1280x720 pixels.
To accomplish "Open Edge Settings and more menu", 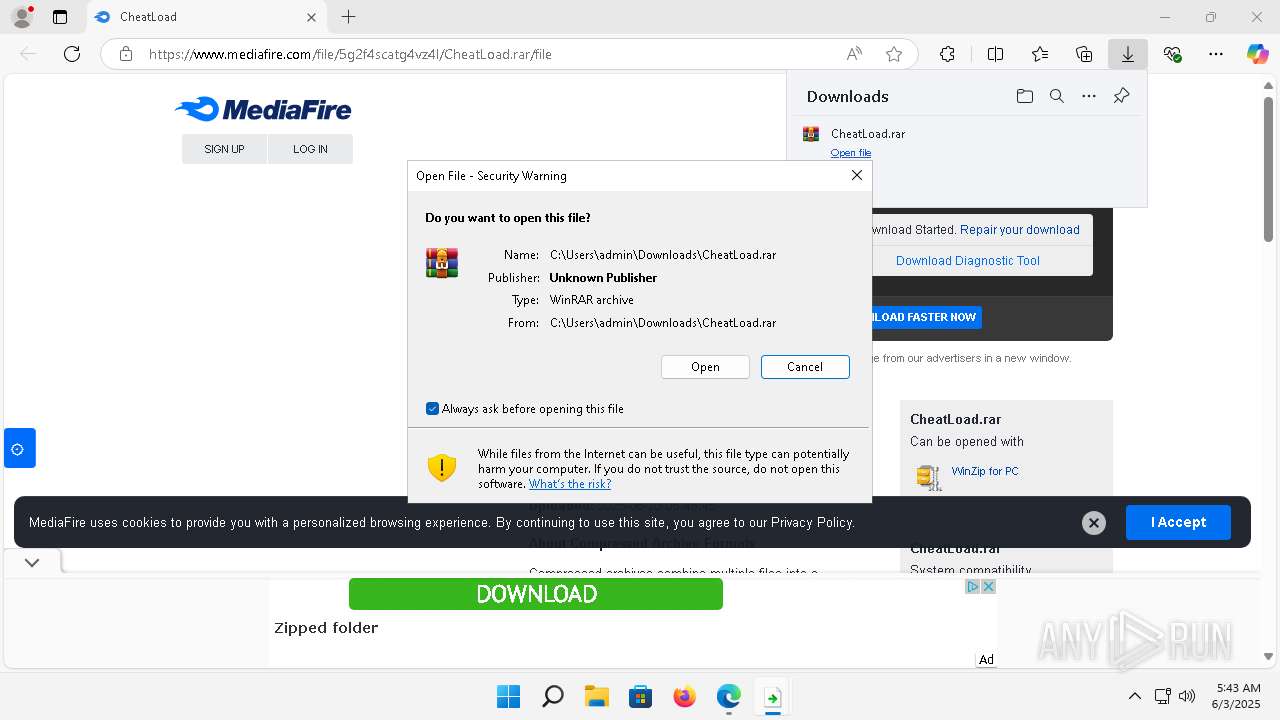I will 1216,54.
